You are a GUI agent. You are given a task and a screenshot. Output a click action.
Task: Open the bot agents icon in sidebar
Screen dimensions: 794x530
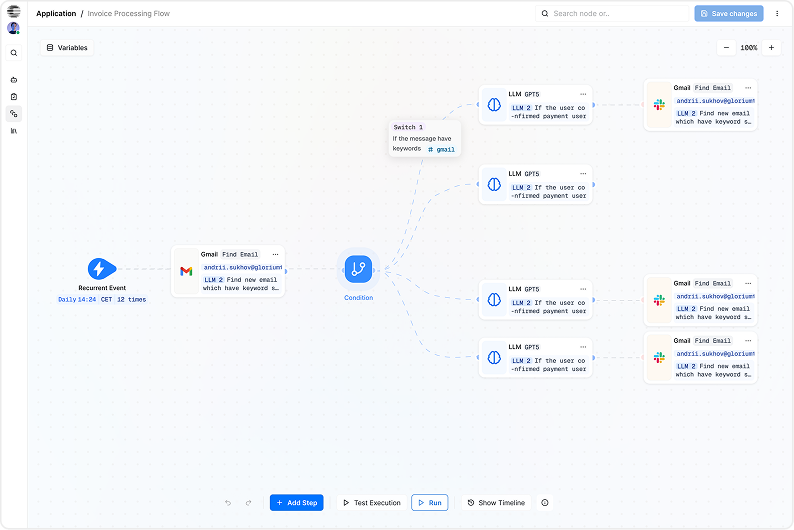point(14,79)
